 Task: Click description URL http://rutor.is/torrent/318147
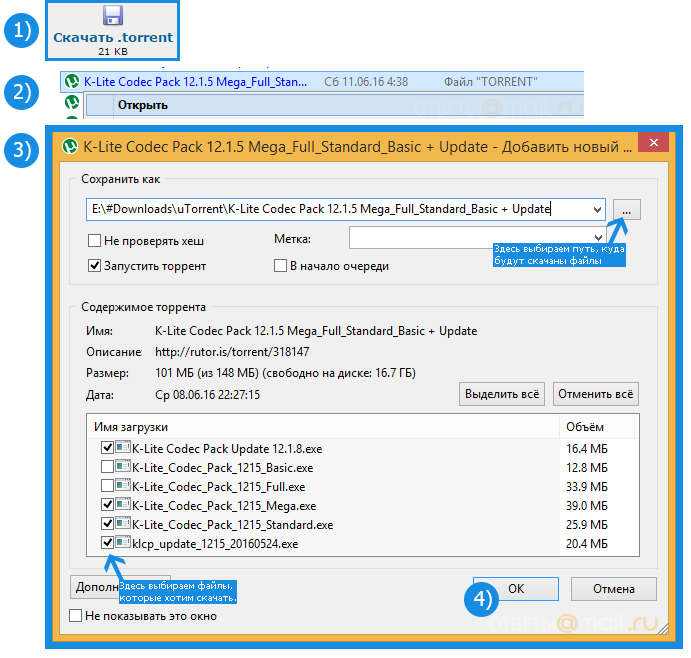(x=232, y=352)
